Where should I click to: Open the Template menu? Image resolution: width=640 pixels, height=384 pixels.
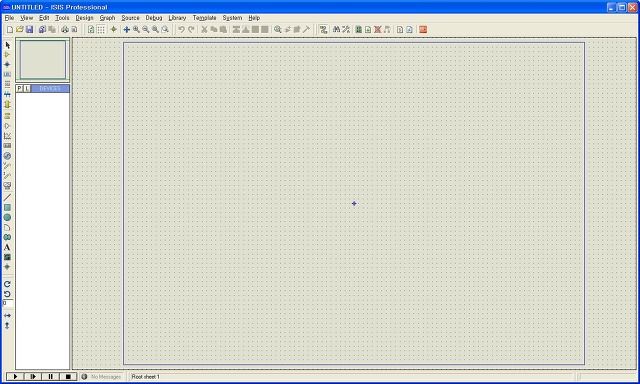coord(204,18)
